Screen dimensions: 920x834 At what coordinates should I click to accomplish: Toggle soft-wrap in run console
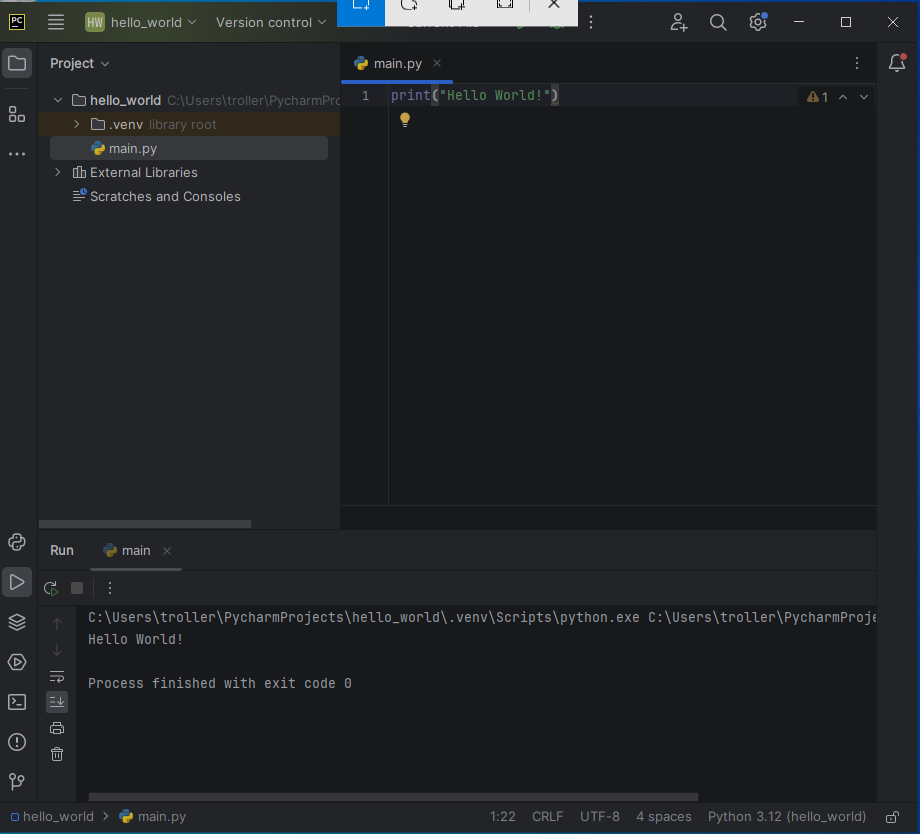[x=57, y=677]
